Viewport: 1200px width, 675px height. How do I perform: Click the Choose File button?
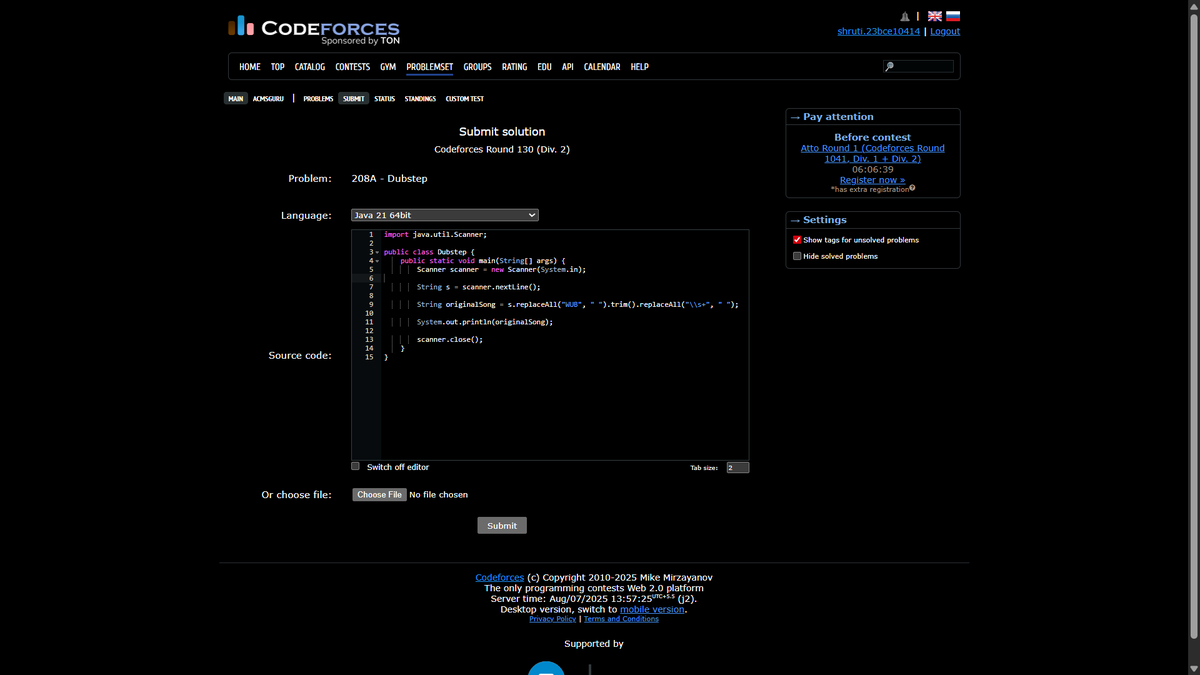(x=379, y=494)
